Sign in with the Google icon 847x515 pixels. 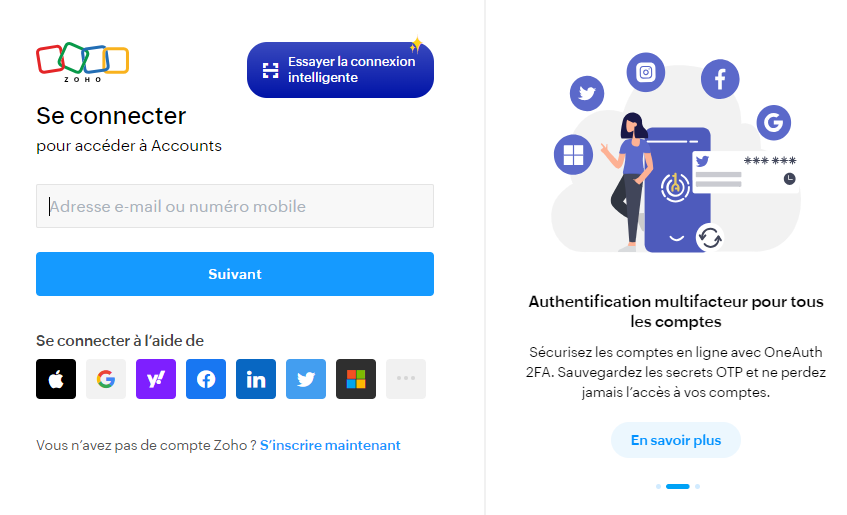(x=106, y=379)
